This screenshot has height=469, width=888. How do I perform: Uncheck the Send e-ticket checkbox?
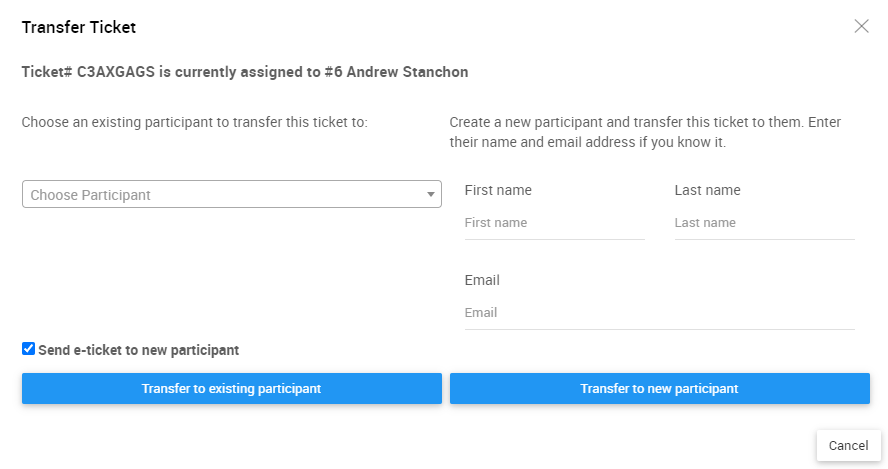28,349
